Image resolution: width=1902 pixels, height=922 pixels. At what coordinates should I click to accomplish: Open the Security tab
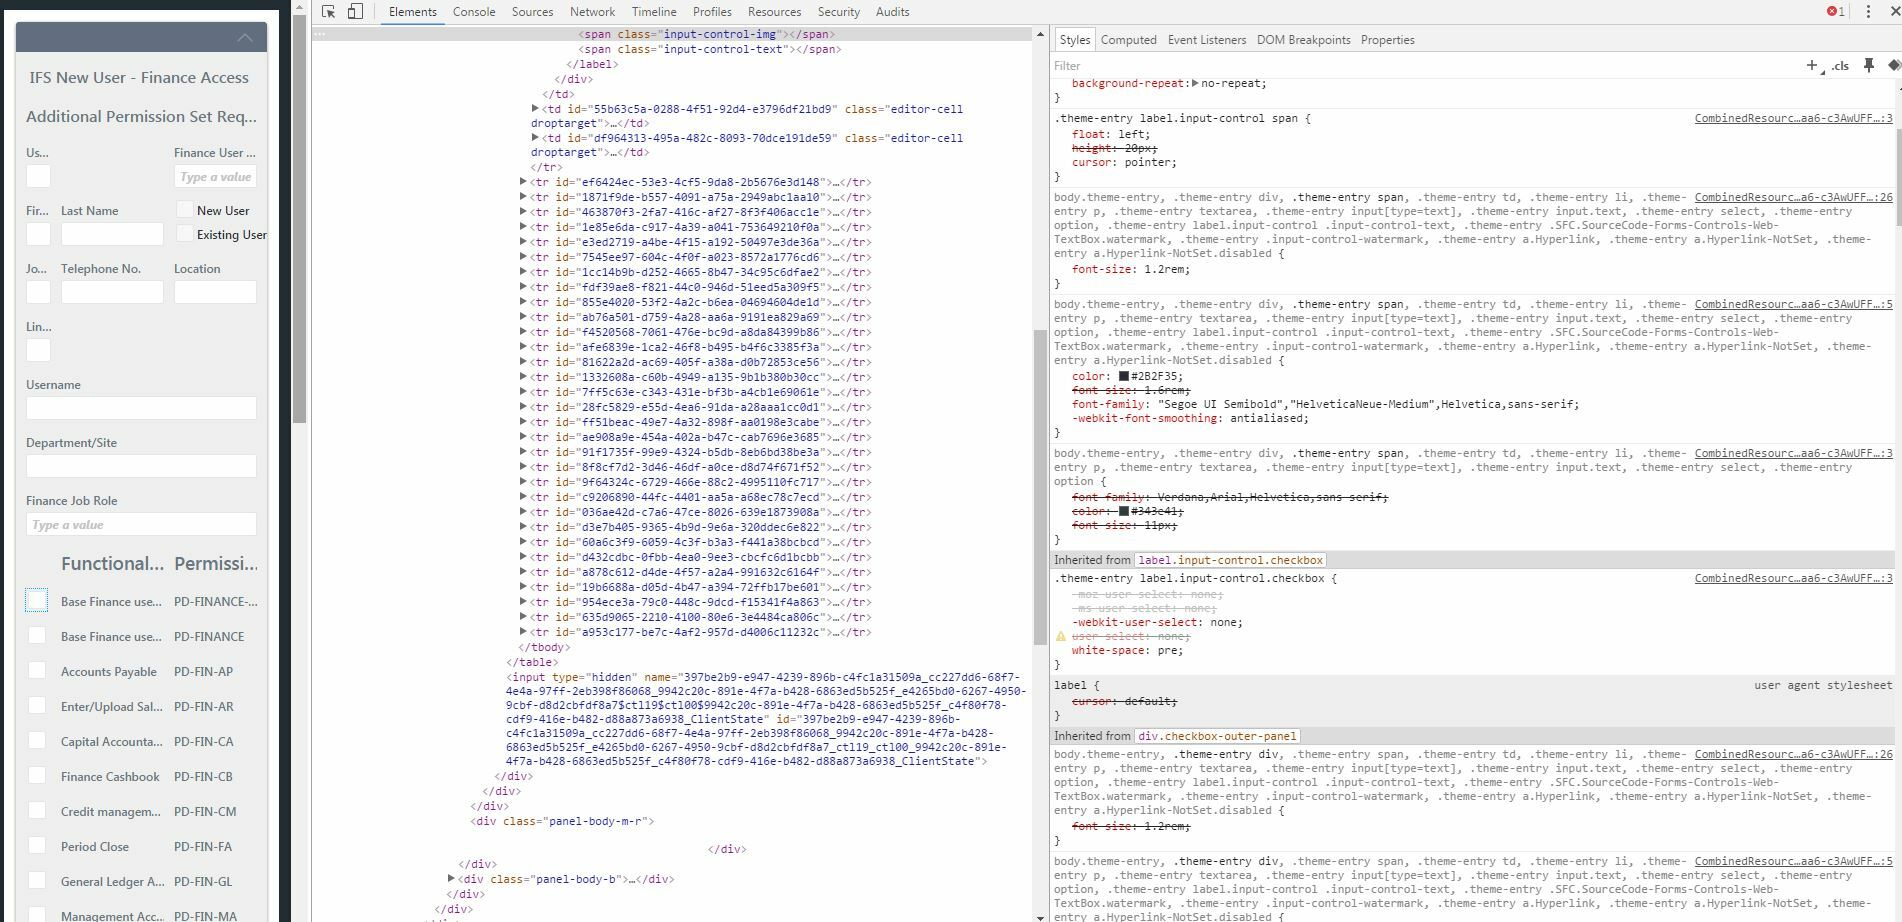click(838, 12)
